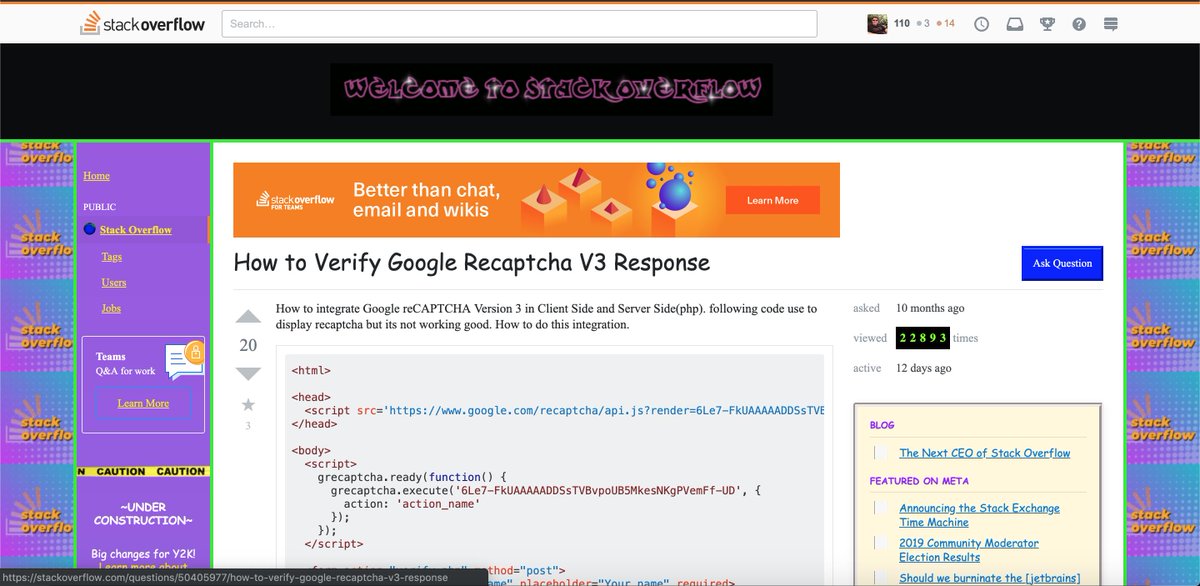1200x586 pixels.
Task: Click the BLOG heading
Action: 882,425
